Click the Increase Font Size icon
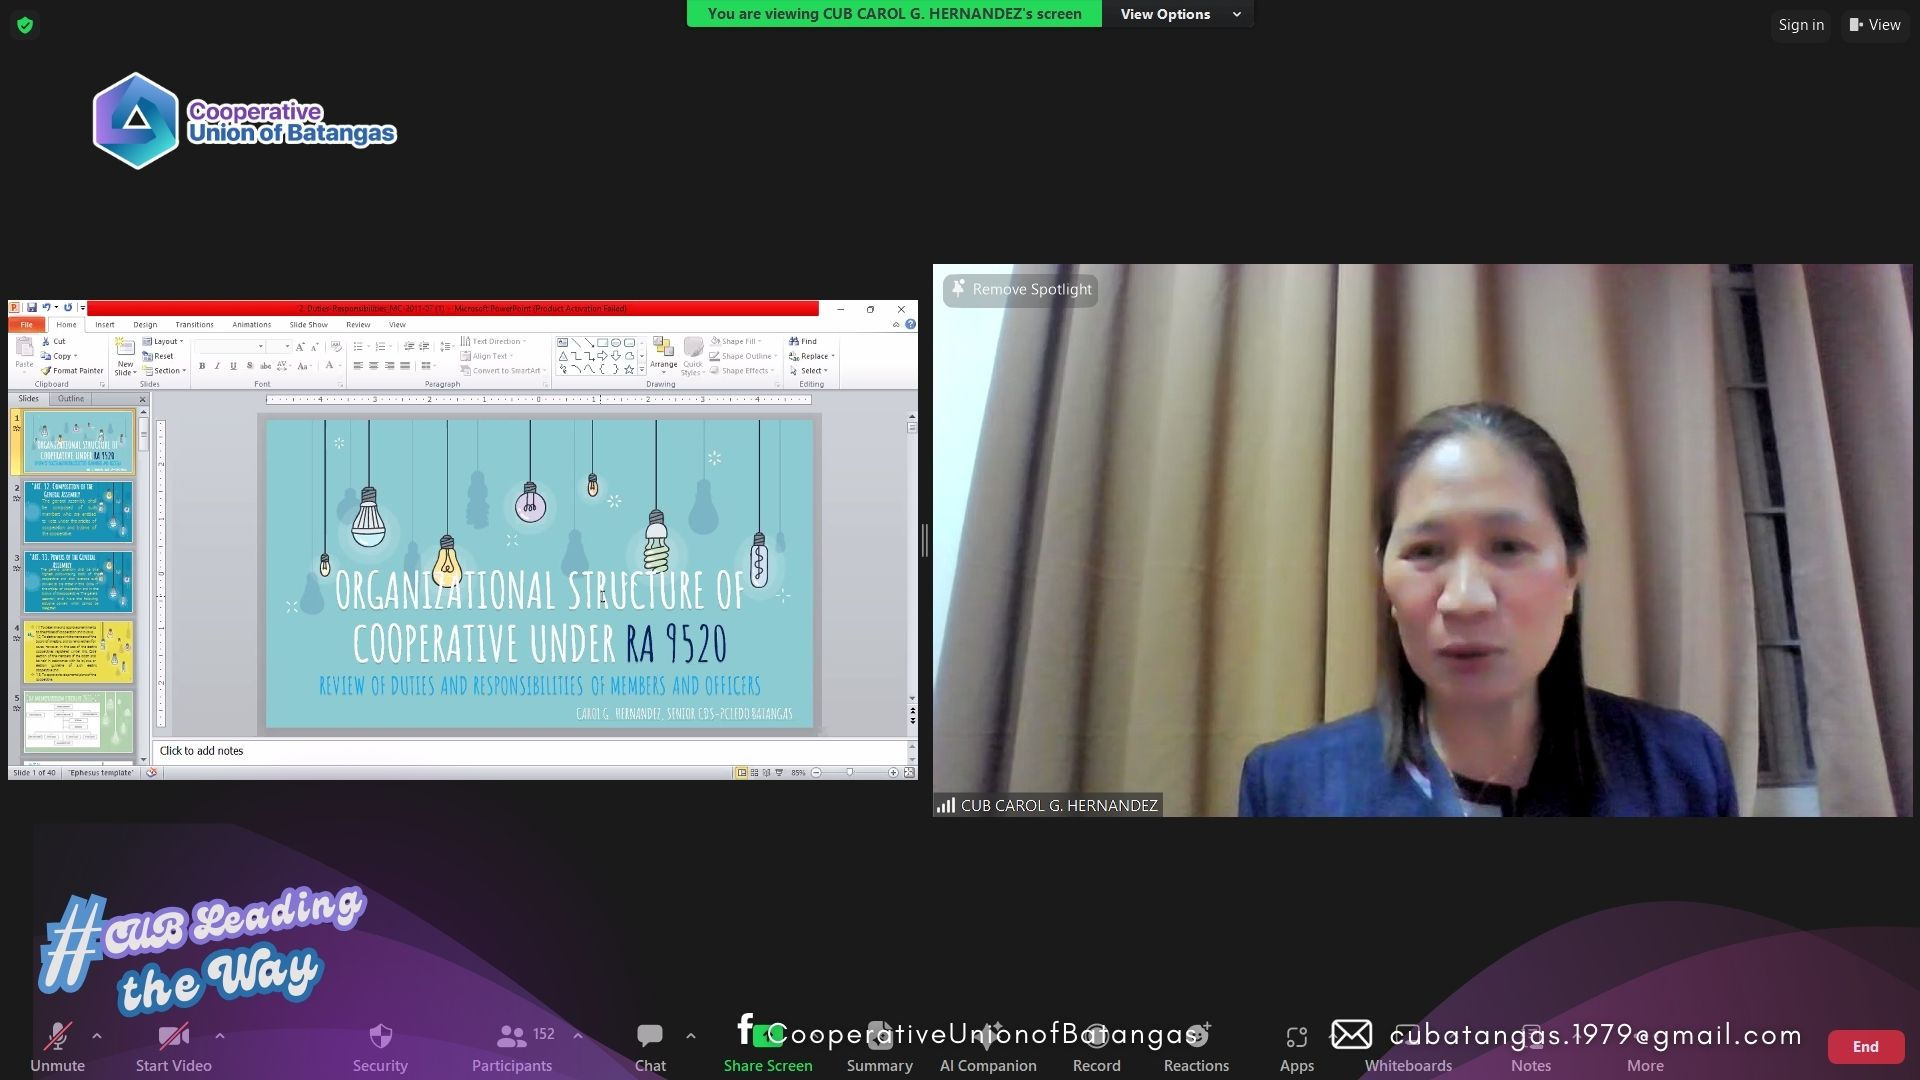Image resolution: width=1920 pixels, height=1080 pixels. pos(299,346)
